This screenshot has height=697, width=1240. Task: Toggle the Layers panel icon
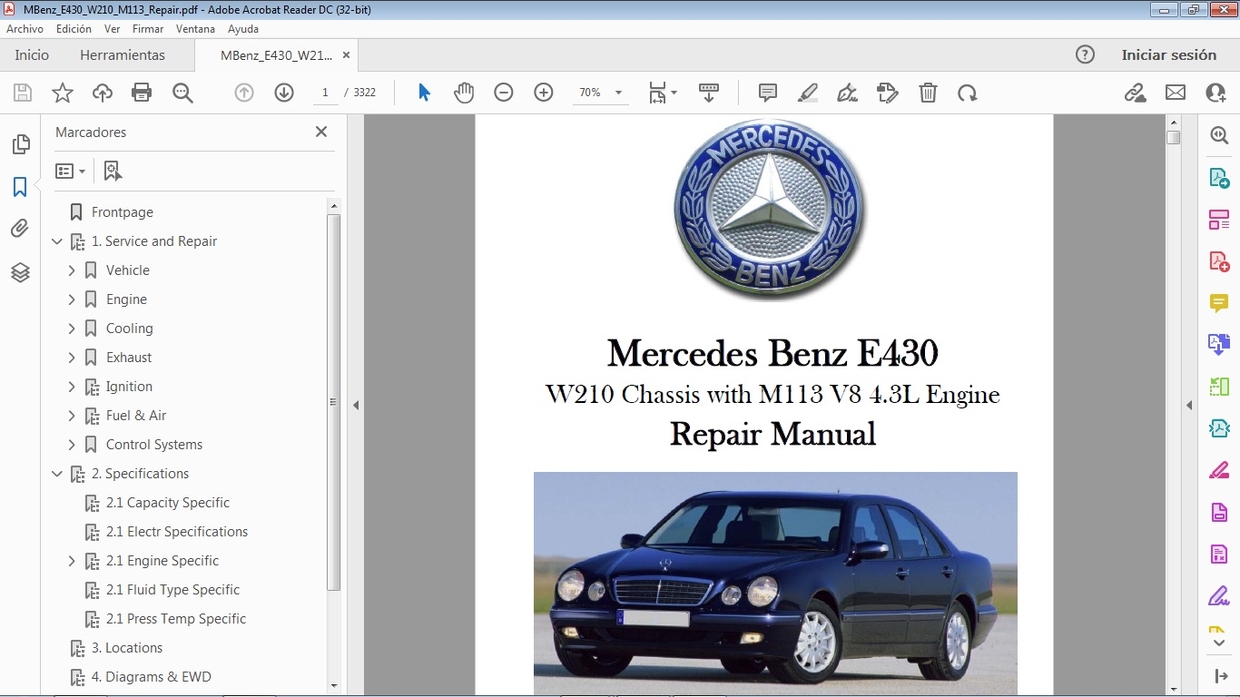[x=21, y=272]
